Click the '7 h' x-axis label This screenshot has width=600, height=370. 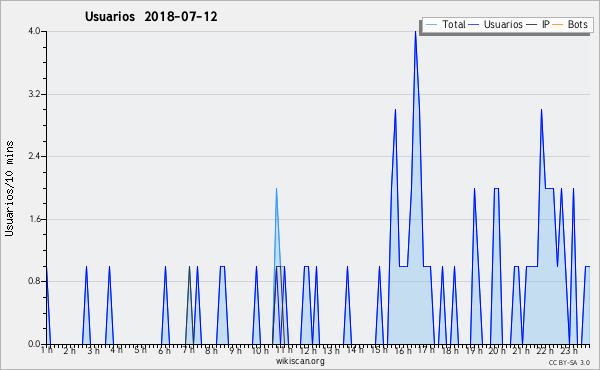[188, 350]
